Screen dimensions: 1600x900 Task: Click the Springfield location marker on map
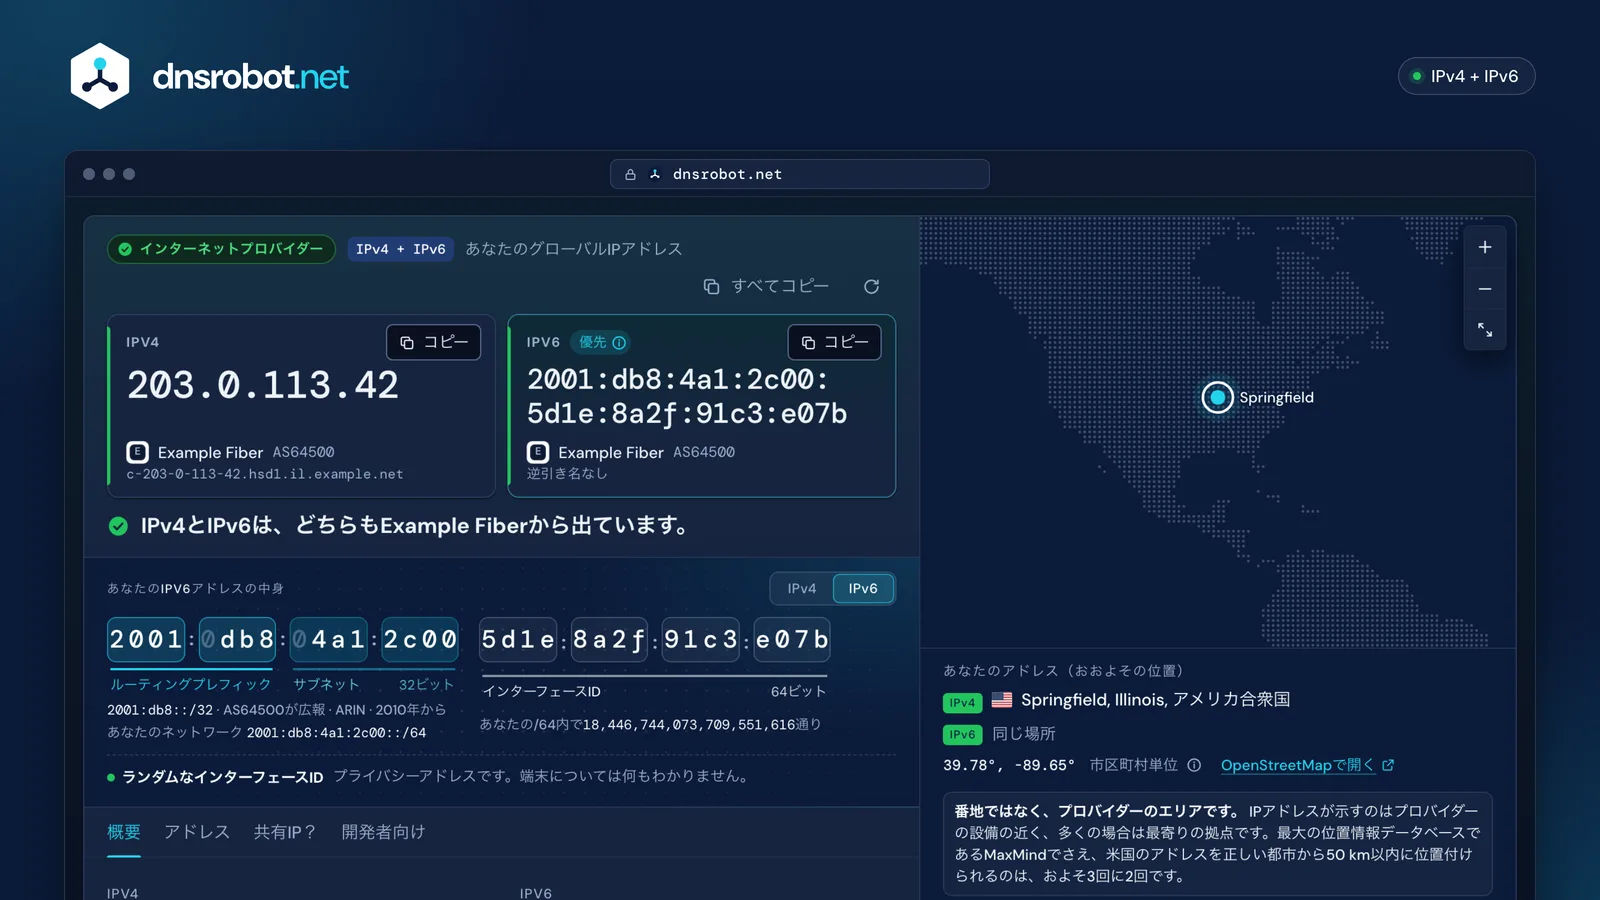pos(1217,398)
